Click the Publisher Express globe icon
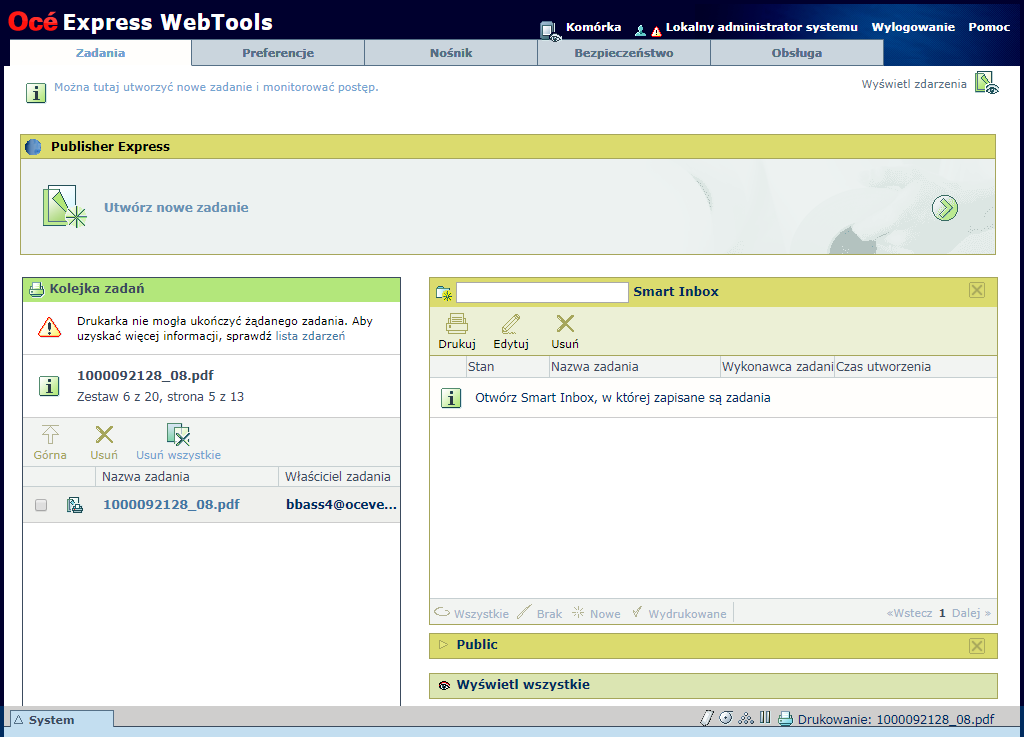Screen dimensions: 1024x737 pyautogui.click(x=33, y=147)
